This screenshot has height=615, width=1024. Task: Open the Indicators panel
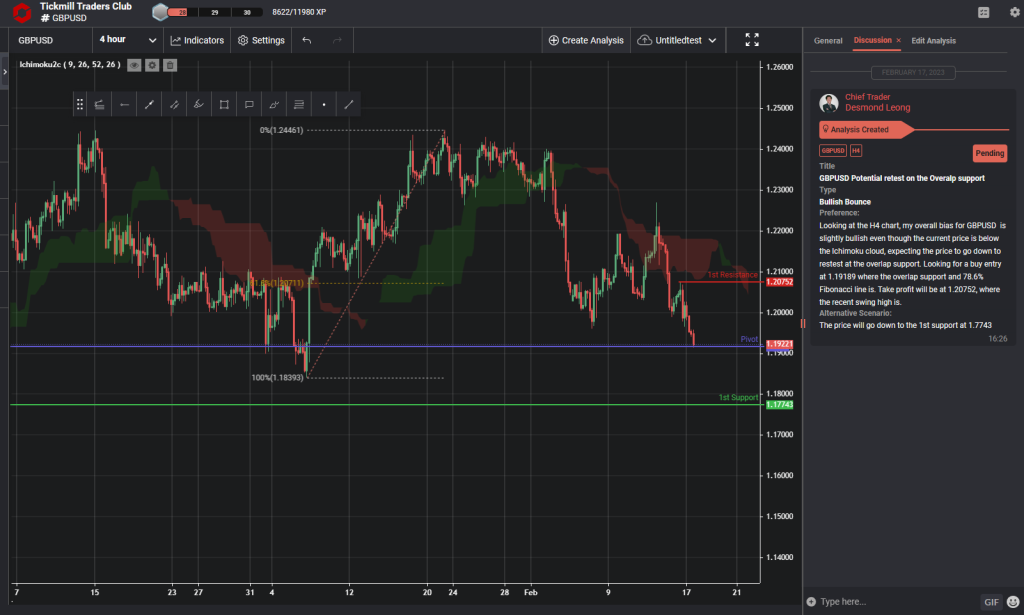(x=197, y=40)
